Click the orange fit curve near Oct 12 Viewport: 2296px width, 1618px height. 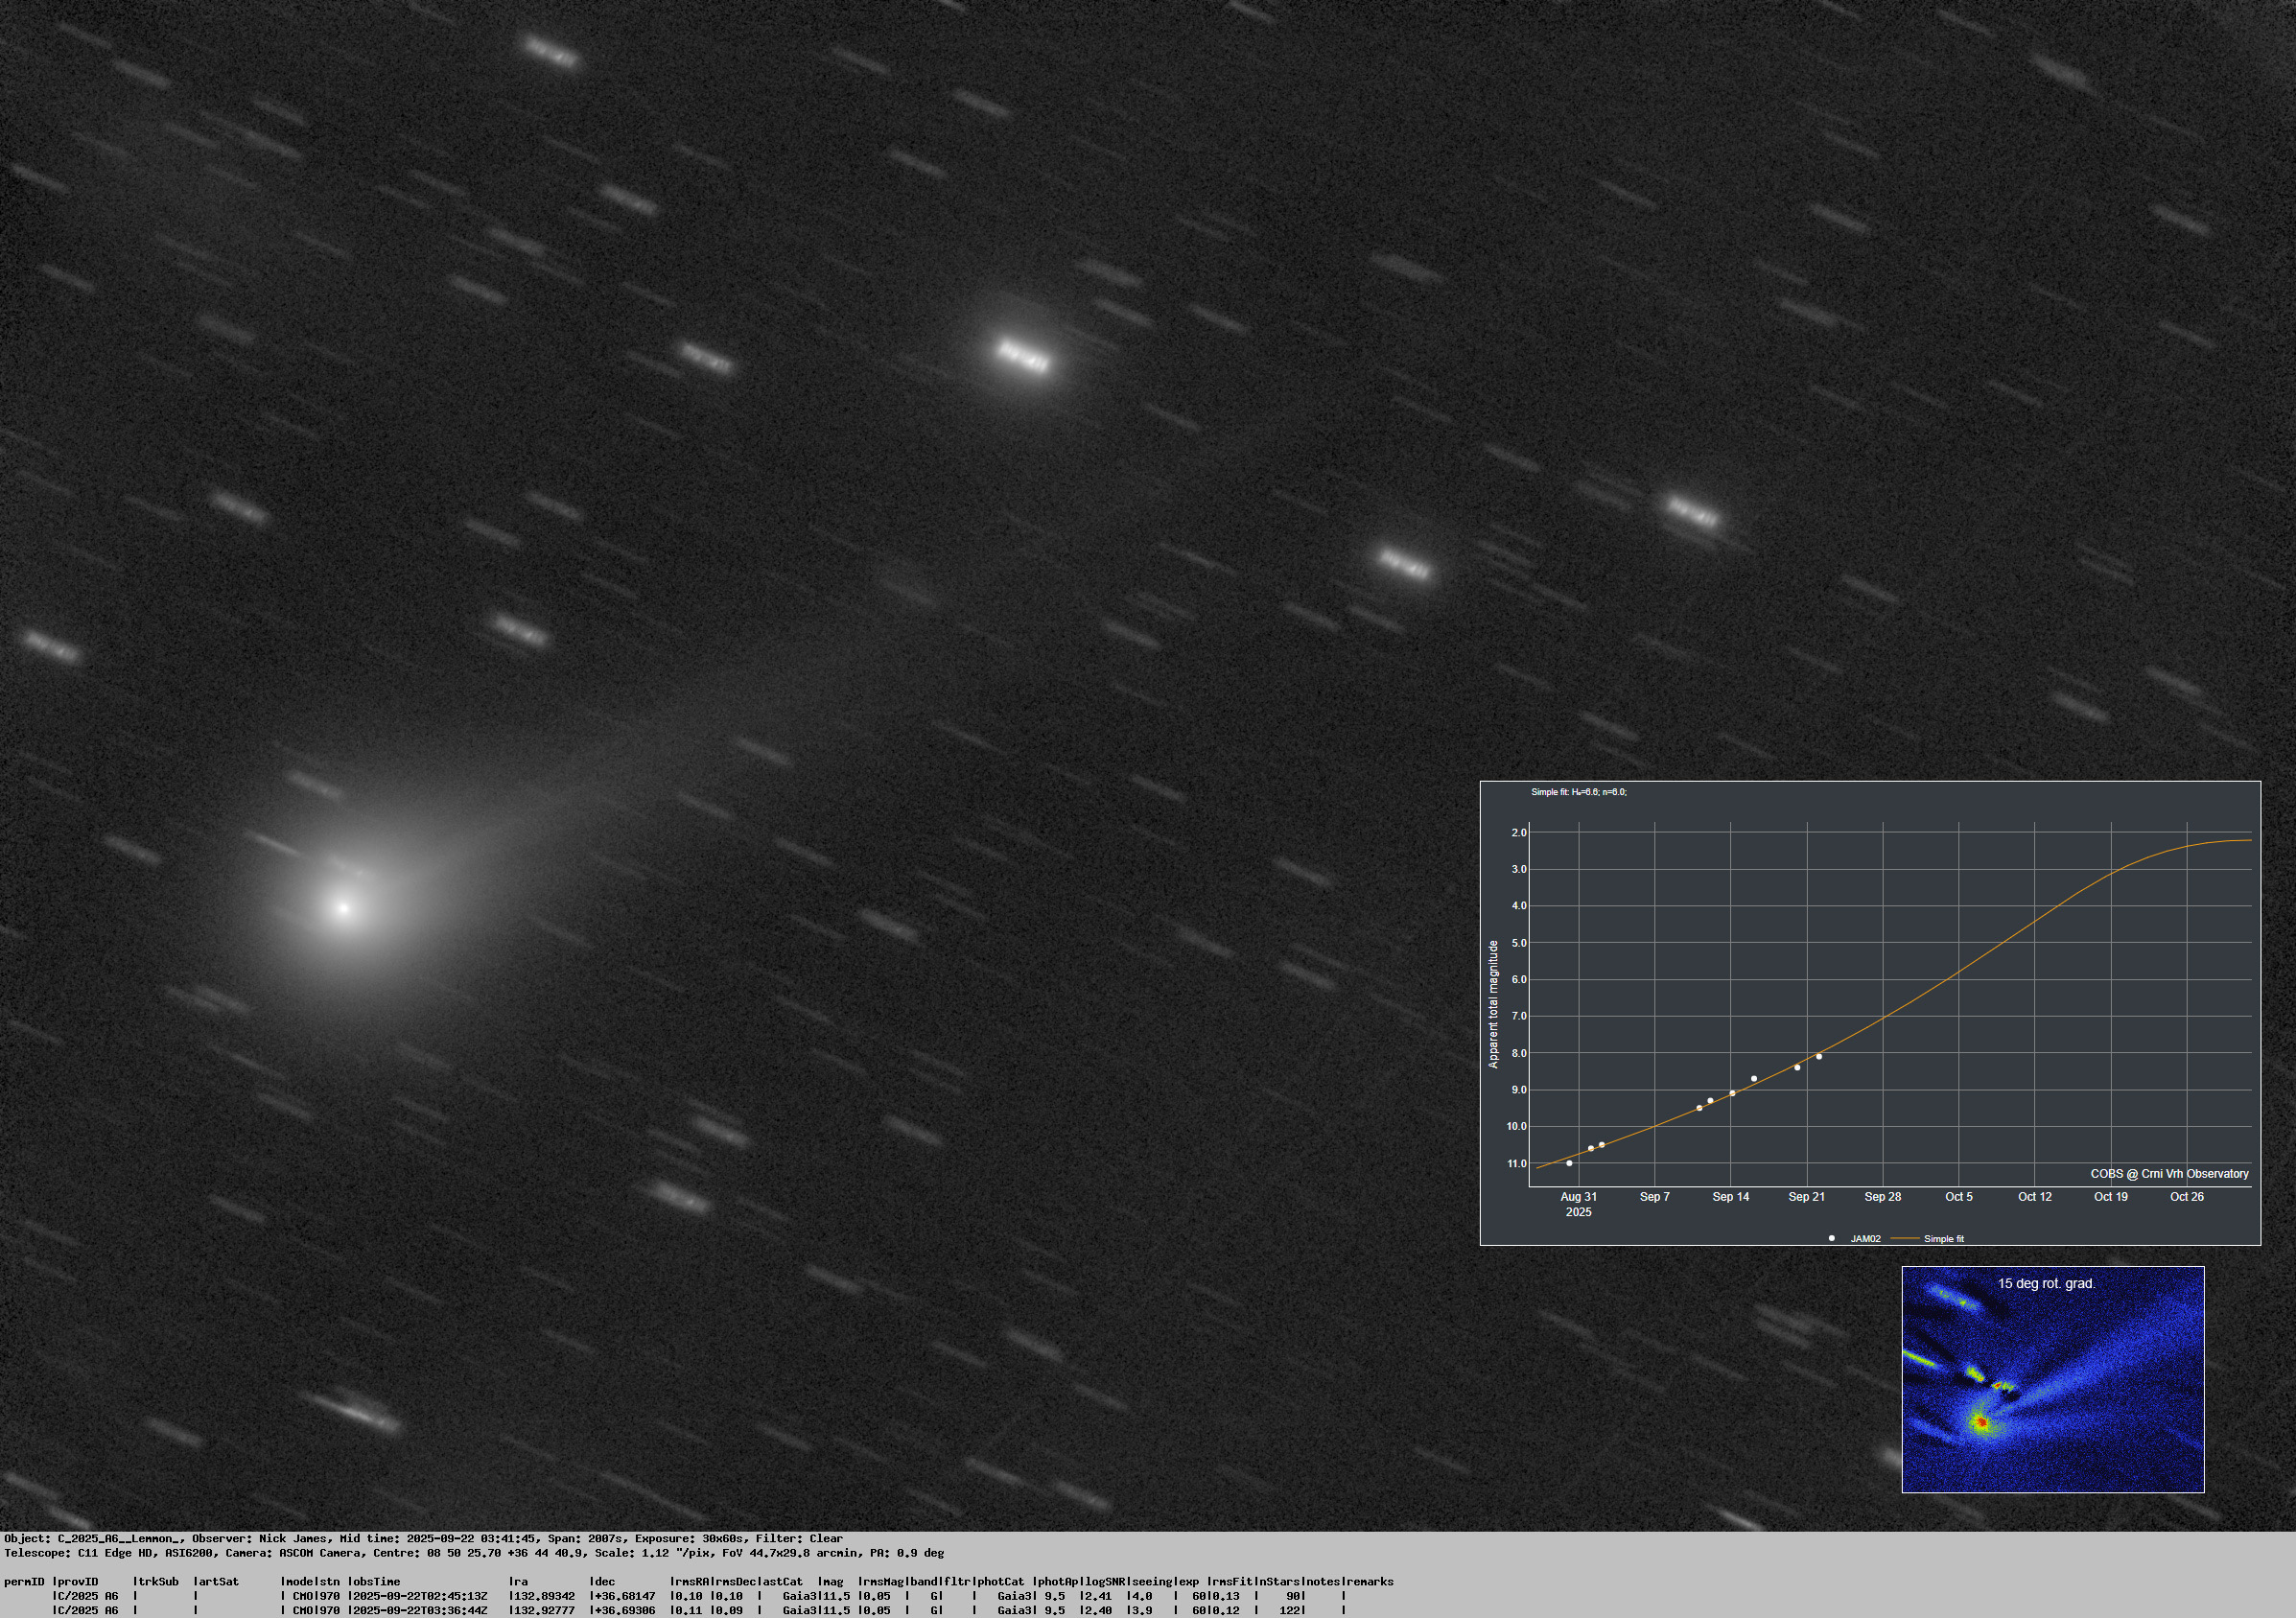click(2035, 921)
